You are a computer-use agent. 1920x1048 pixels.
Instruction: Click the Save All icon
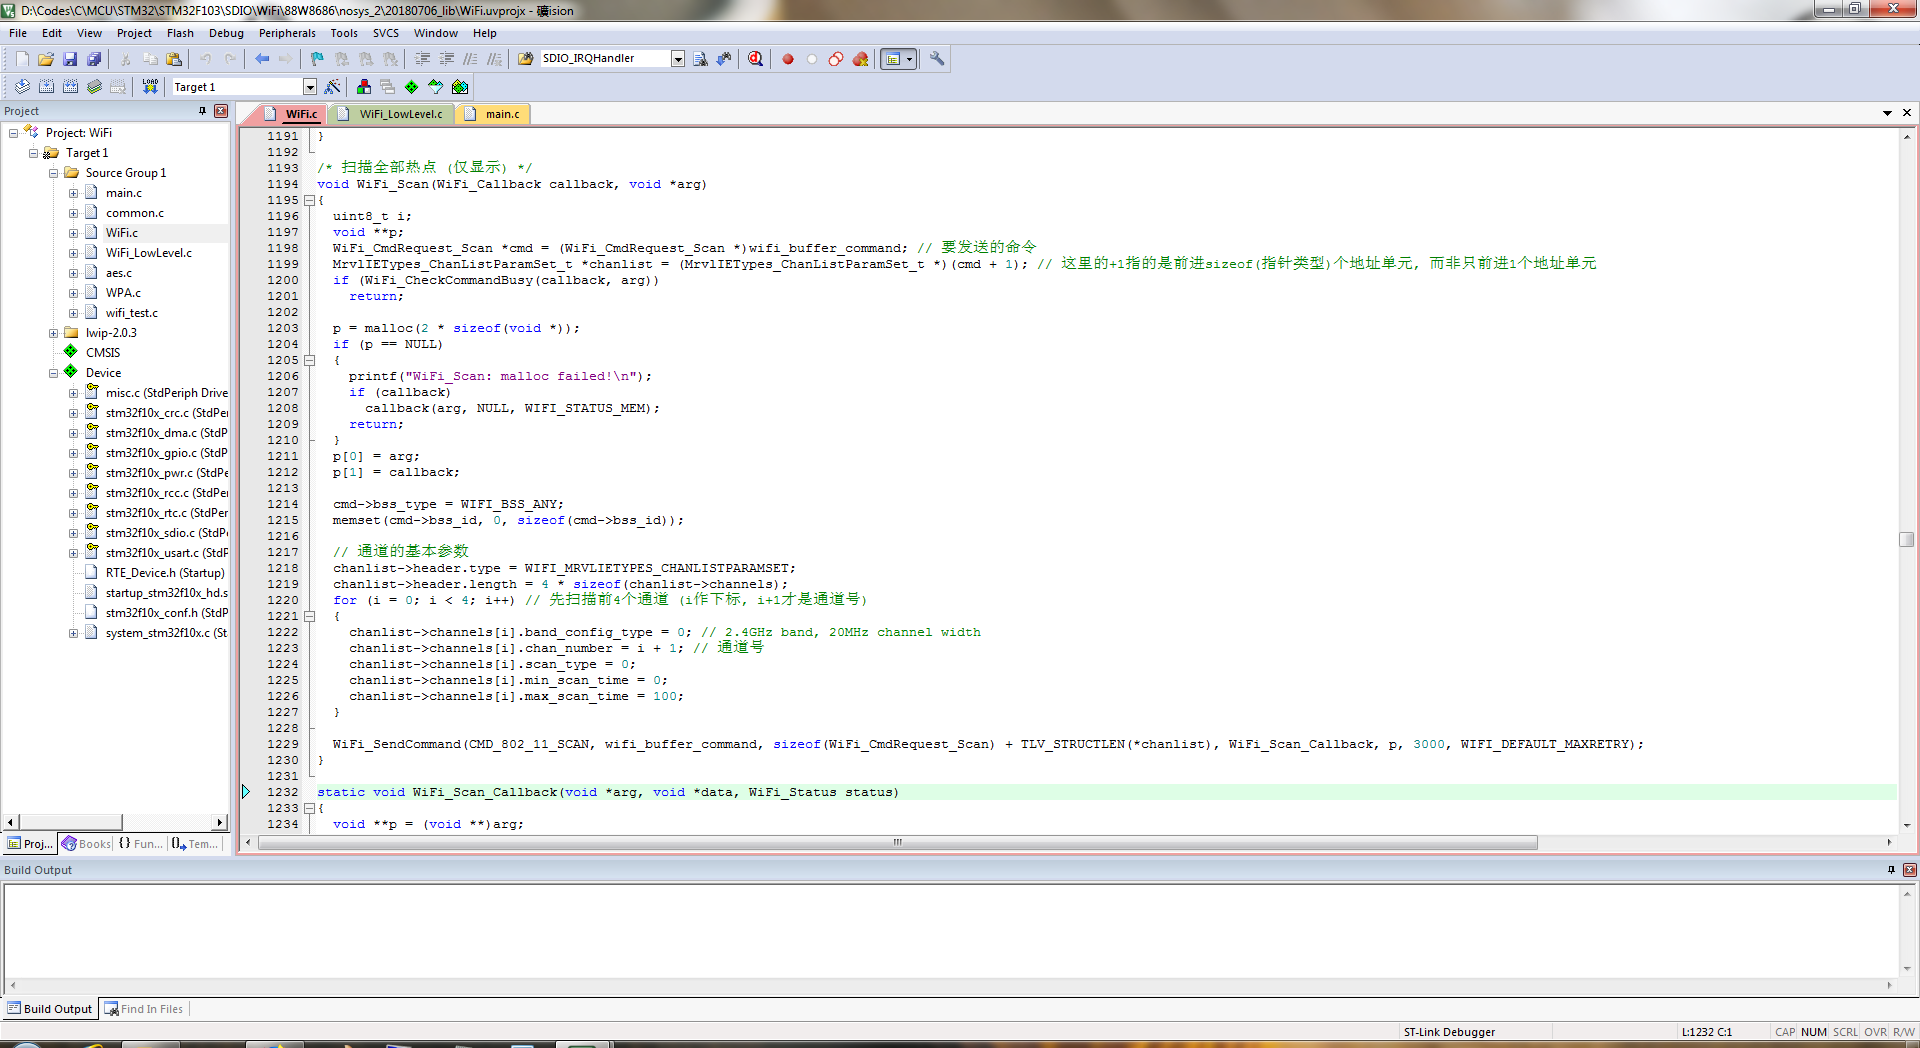coord(94,59)
